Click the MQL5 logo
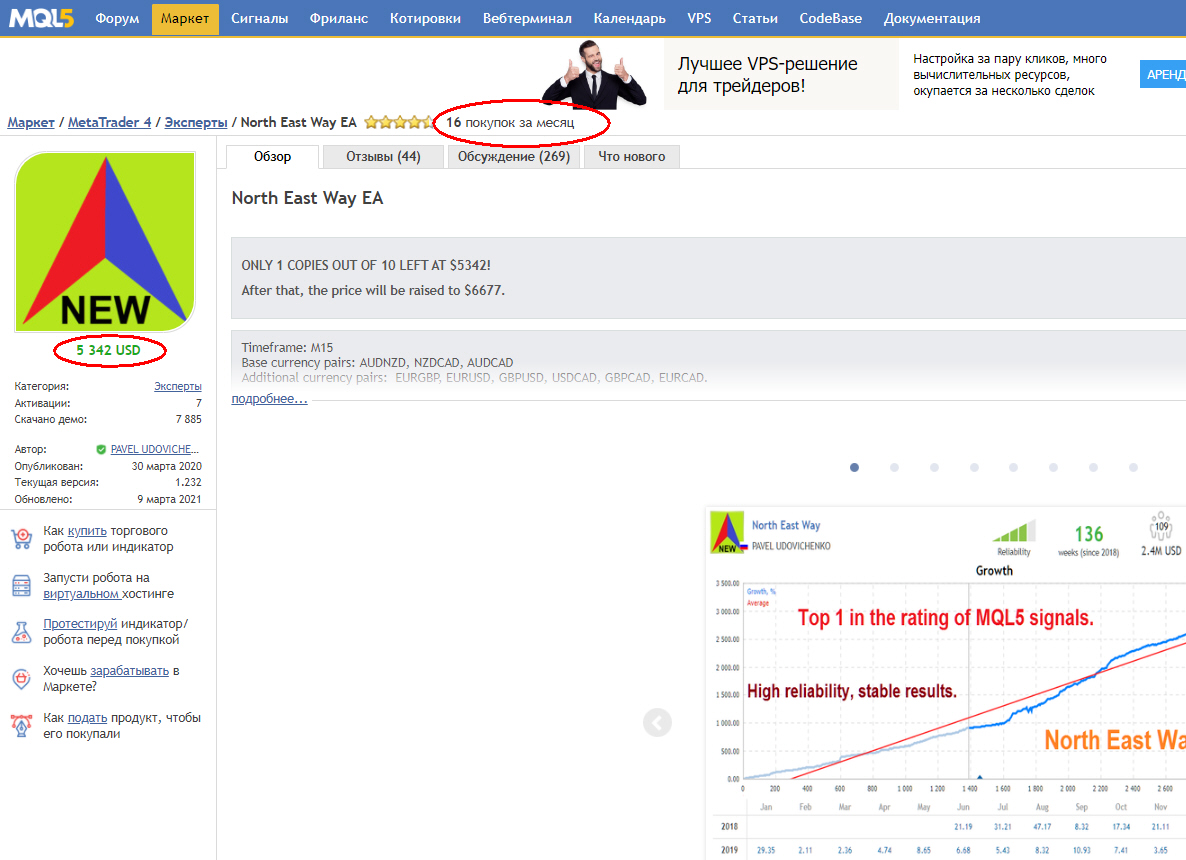The width and height of the screenshot is (1186, 860). [40, 18]
